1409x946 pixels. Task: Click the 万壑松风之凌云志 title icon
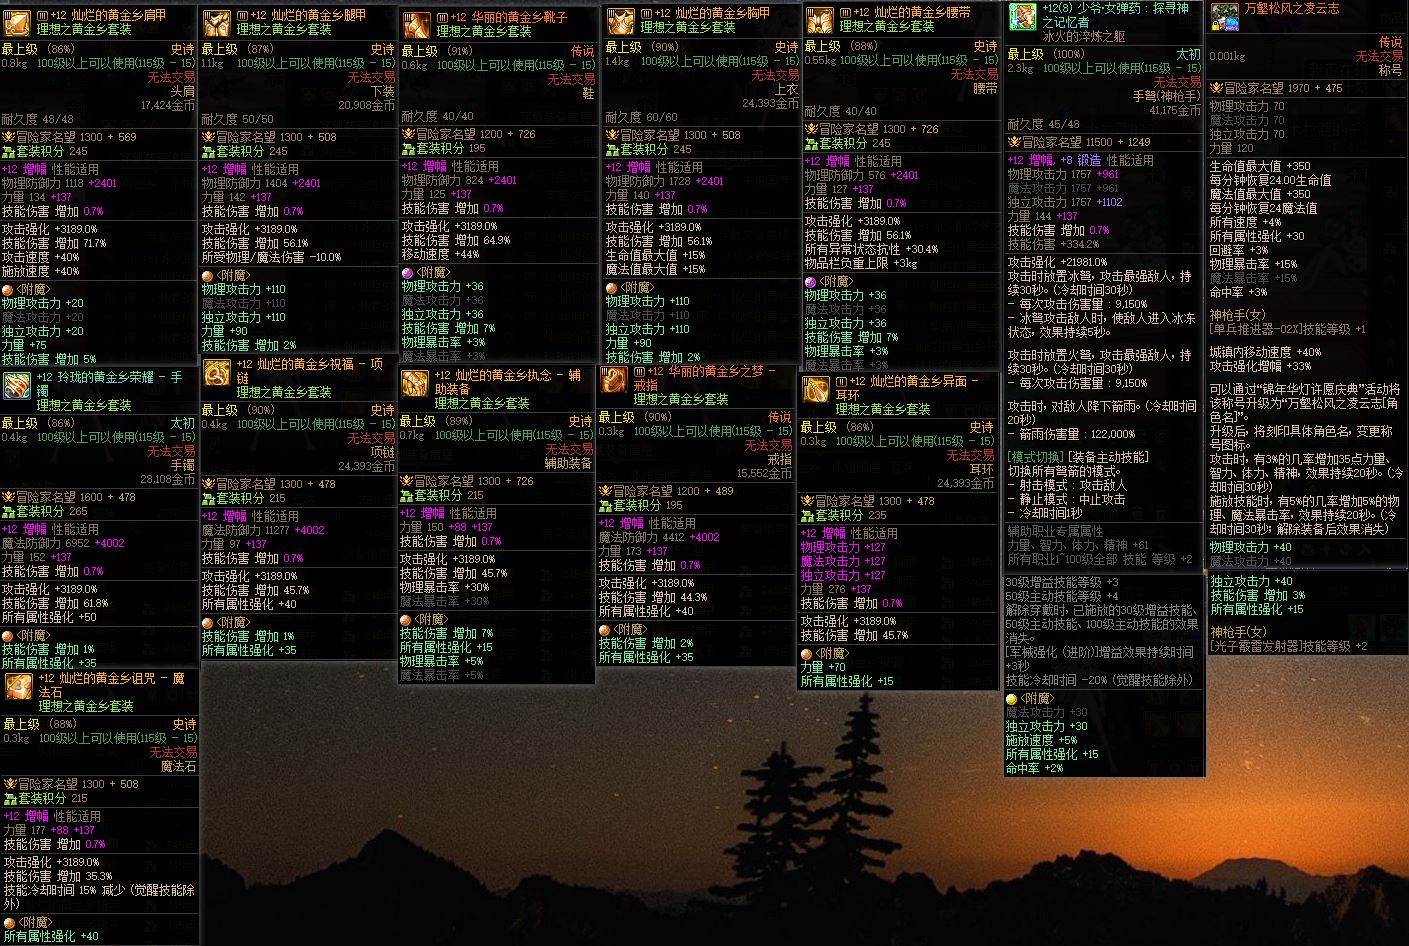click(1225, 17)
